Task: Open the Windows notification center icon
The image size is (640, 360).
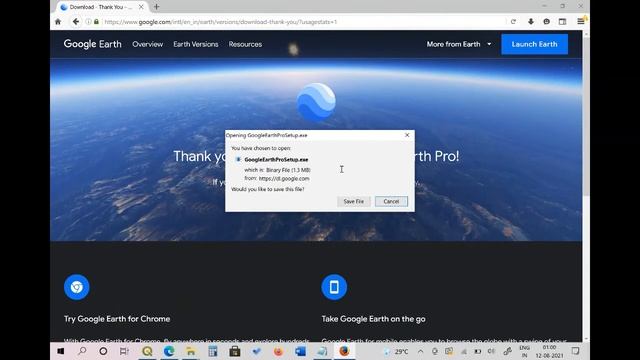Action: pyautogui.click(x=576, y=351)
